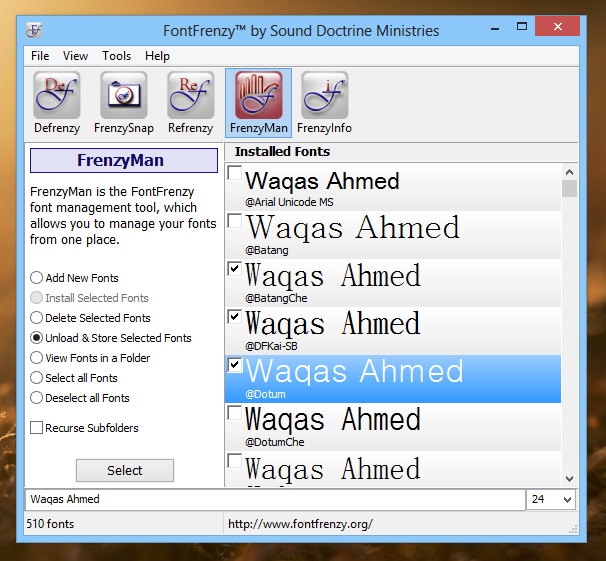The width and height of the screenshot is (606, 561).
Task: Check the @DotumChe font checkbox
Action: coord(235,413)
